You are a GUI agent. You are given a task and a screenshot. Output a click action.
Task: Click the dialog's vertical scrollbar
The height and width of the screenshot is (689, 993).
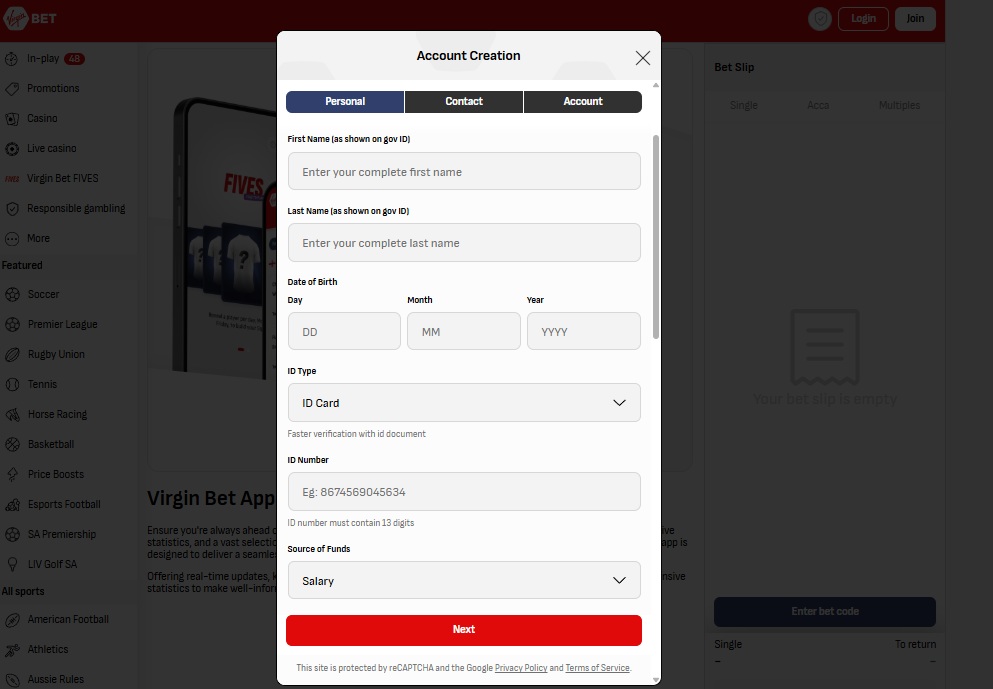[x=656, y=240]
